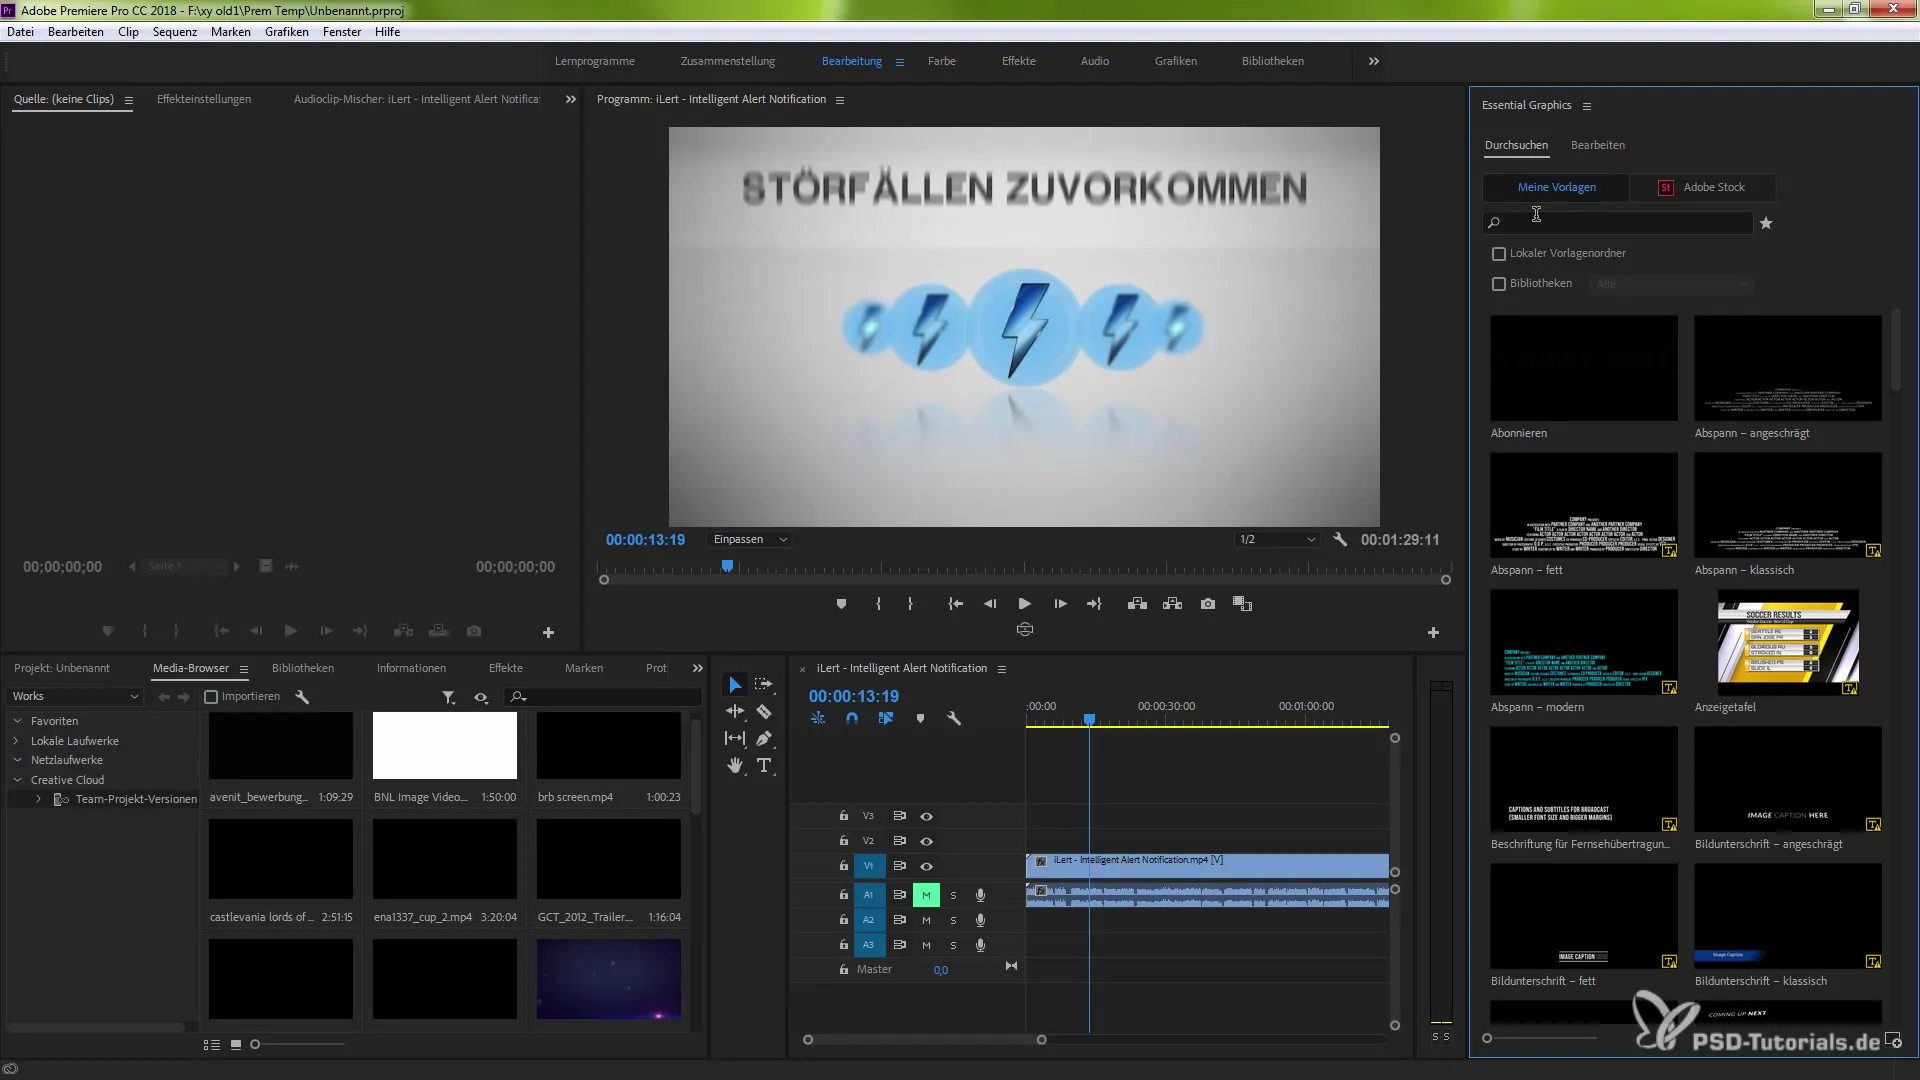1920x1080 pixels.
Task: Switch to the Audio workspace
Action: [x=1095, y=61]
